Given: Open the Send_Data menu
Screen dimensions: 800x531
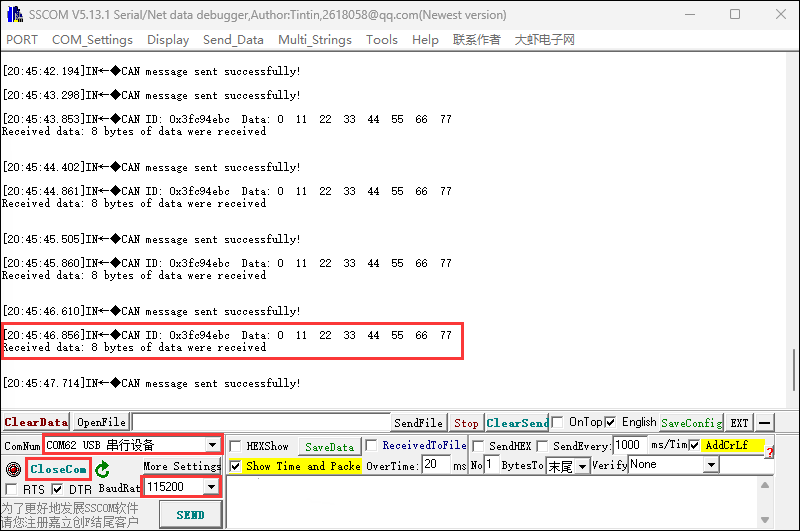Looking at the screenshot, I should [233, 40].
